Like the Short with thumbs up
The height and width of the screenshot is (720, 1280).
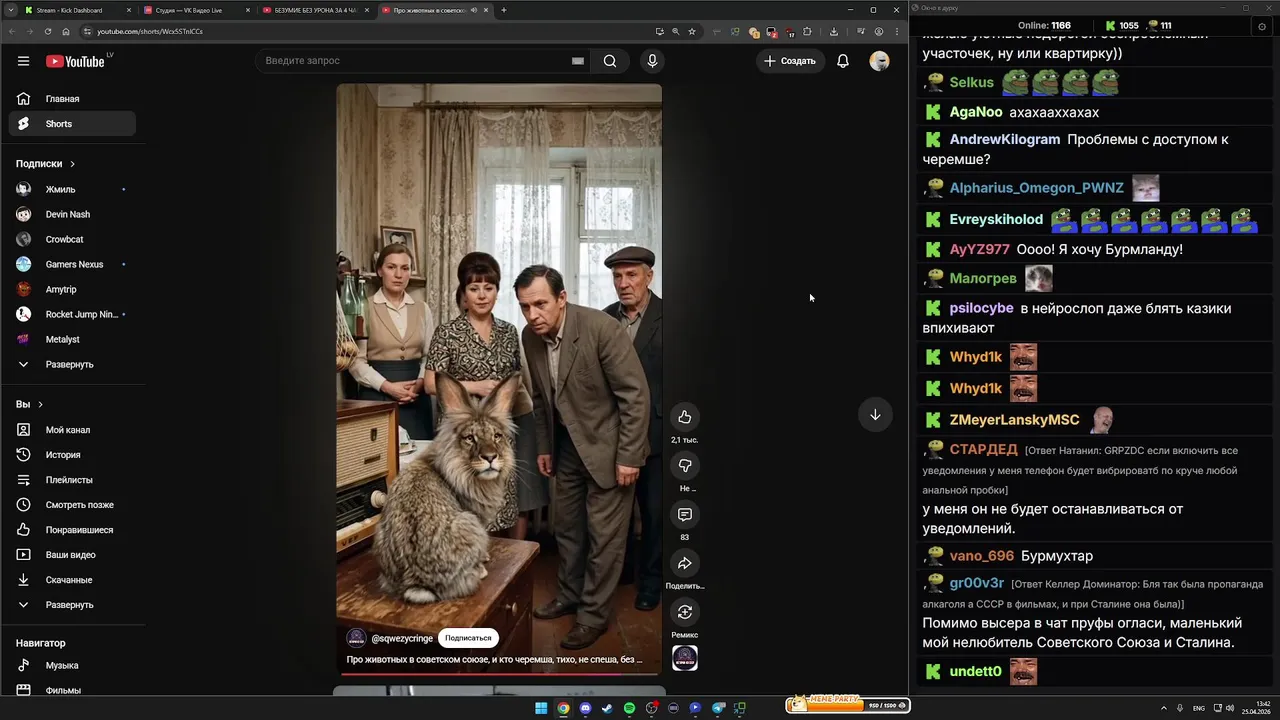click(685, 417)
